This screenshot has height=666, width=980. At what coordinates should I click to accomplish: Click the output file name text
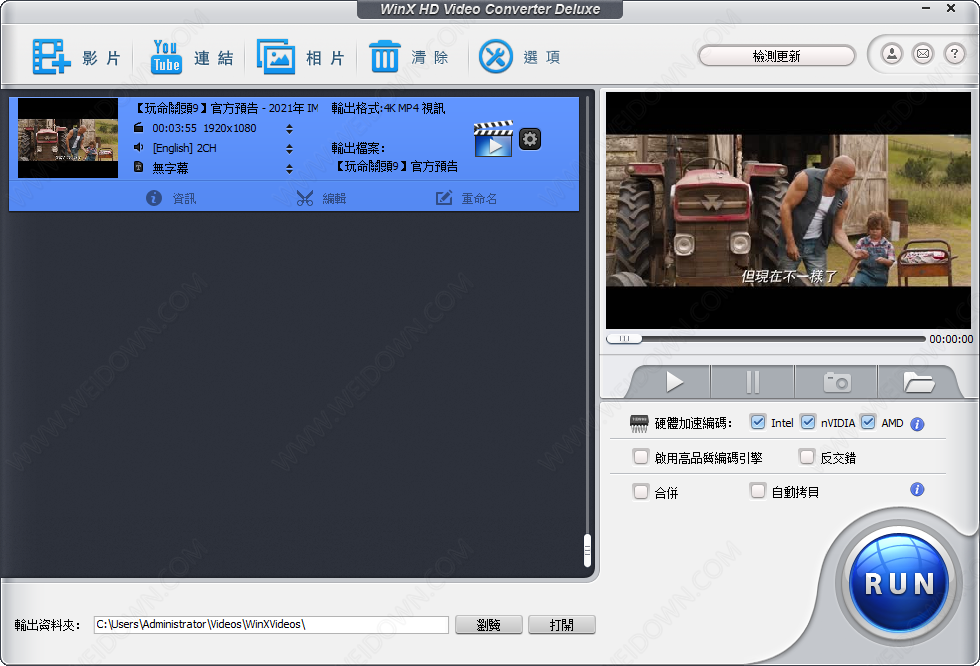(397, 166)
